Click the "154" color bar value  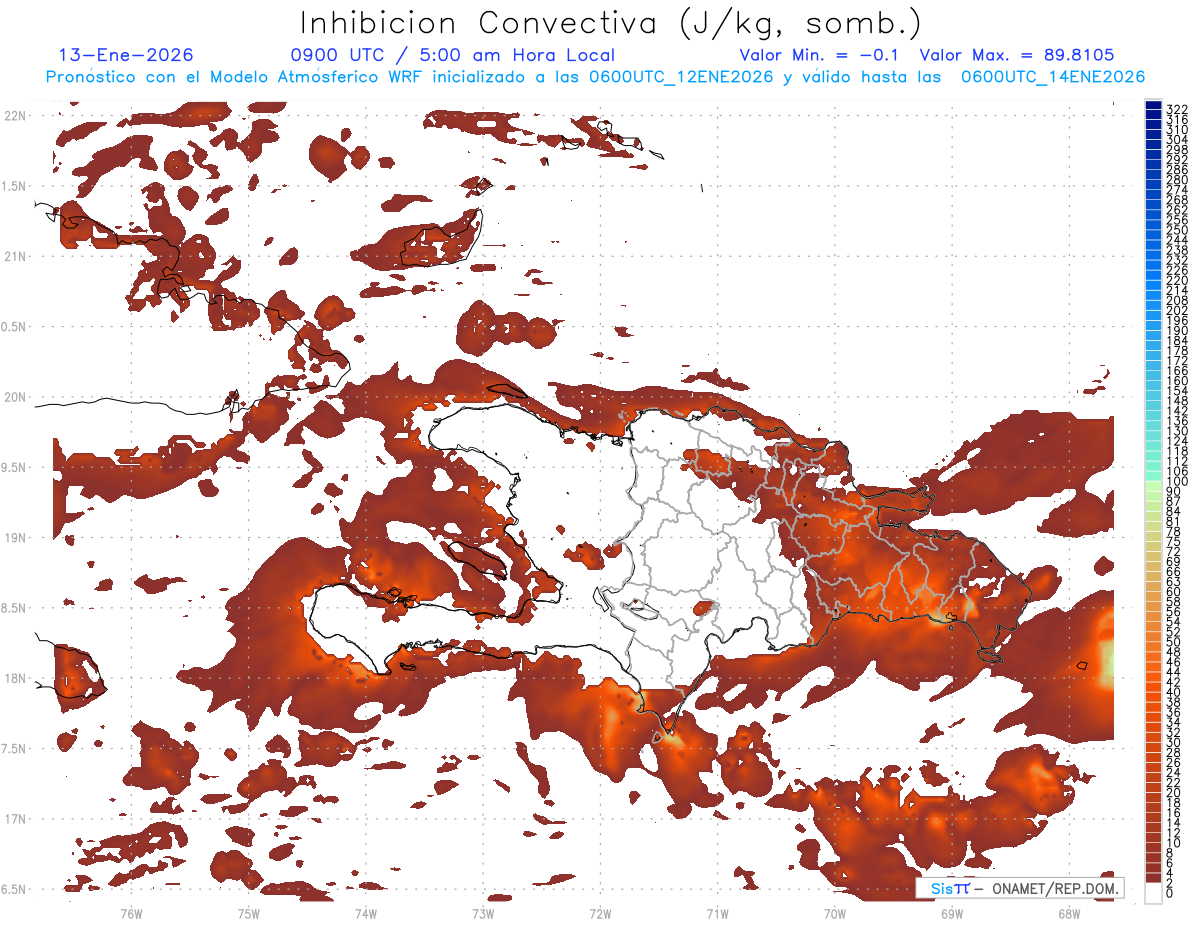pyautogui.click(x=1177, y=390)
